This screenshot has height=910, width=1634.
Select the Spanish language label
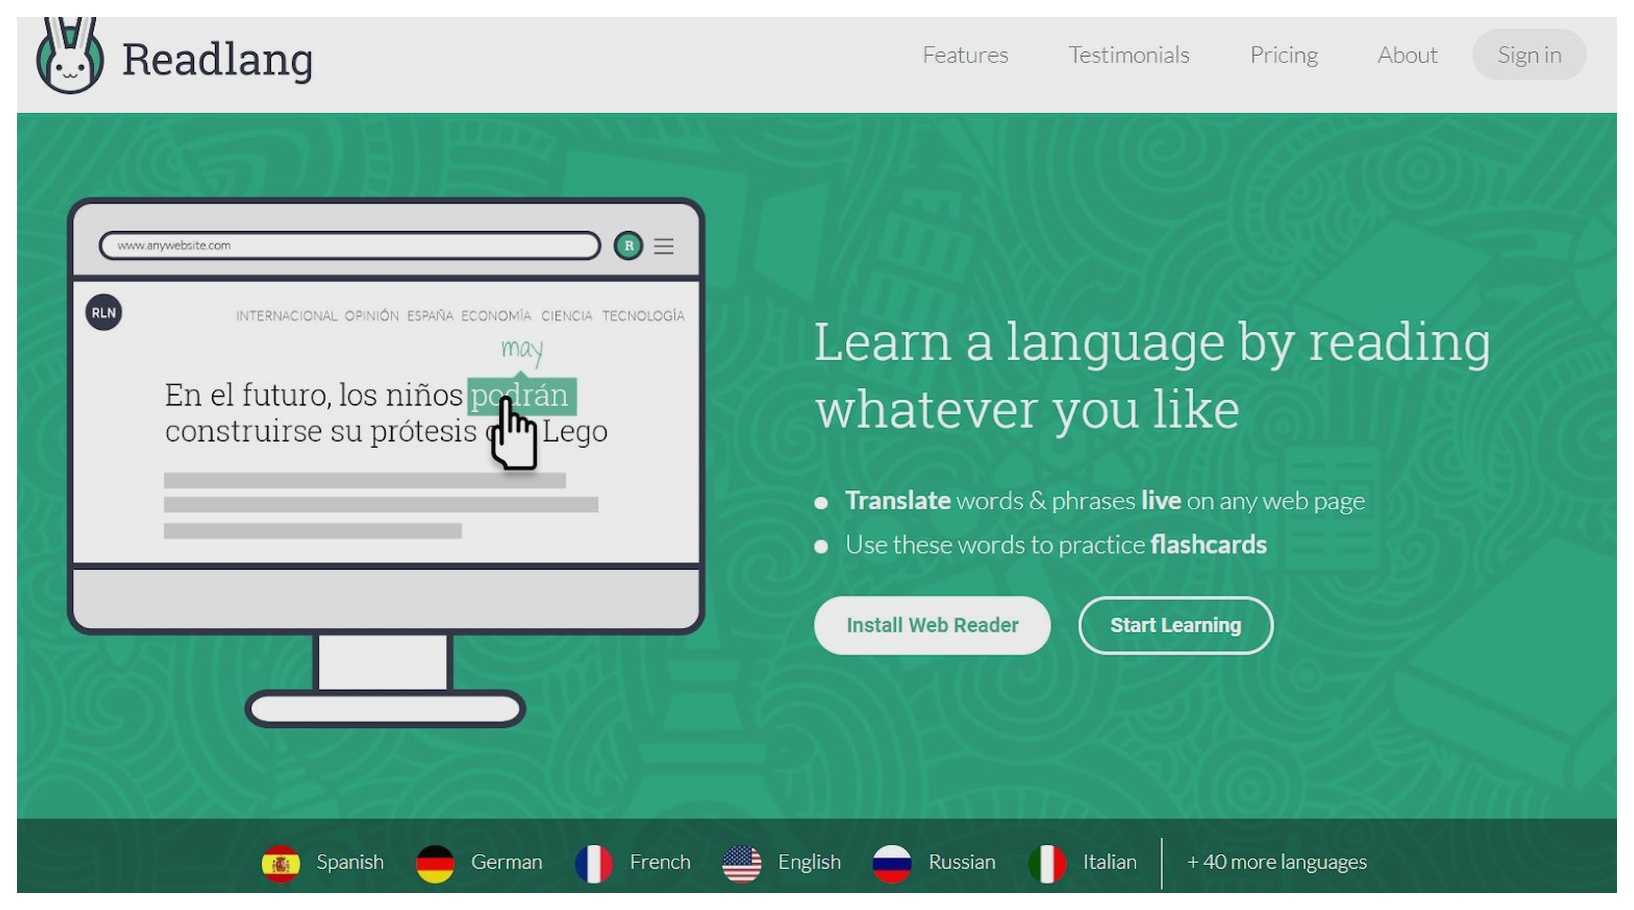click(x=350, y=862)
